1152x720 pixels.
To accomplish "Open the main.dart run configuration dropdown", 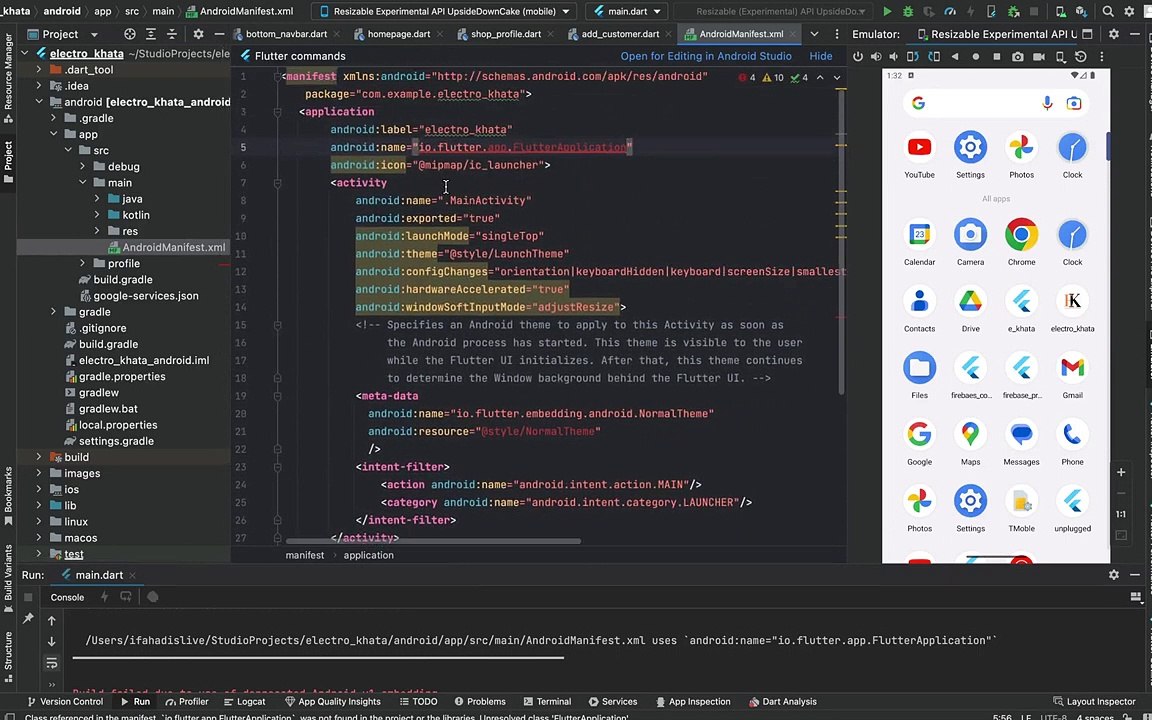I will tap(628, 12).
